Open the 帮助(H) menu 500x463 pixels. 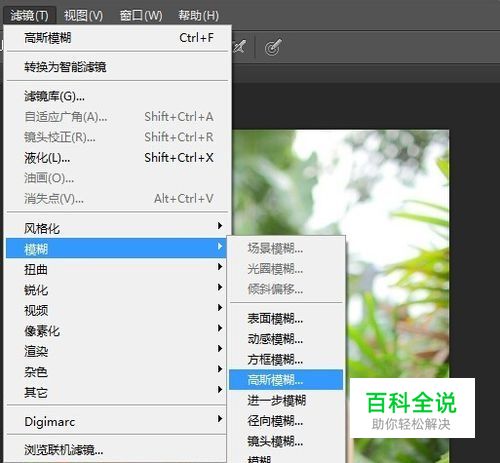(x=198, y=15)
